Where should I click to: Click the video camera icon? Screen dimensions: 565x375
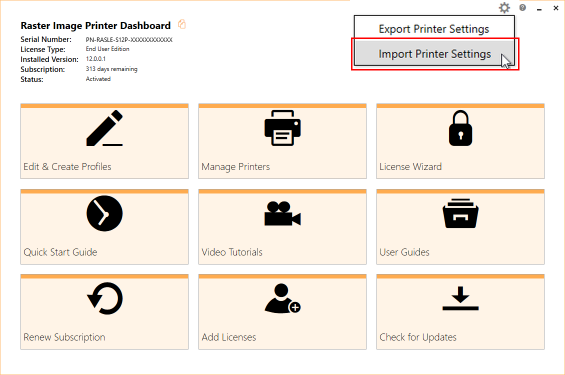pyautogui.click(x=282, y=213)
